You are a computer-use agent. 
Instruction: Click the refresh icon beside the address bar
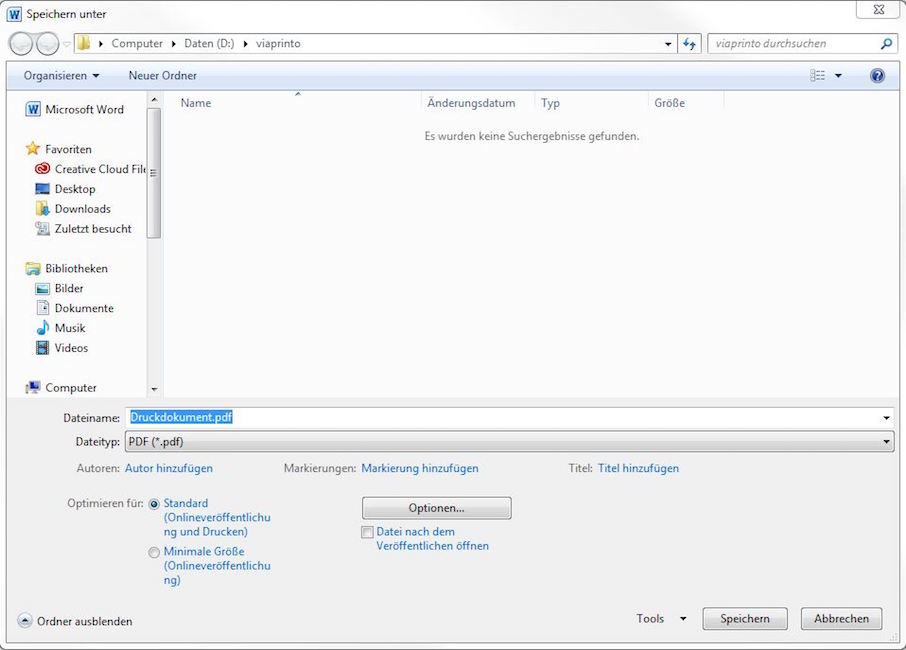point(689,44)
